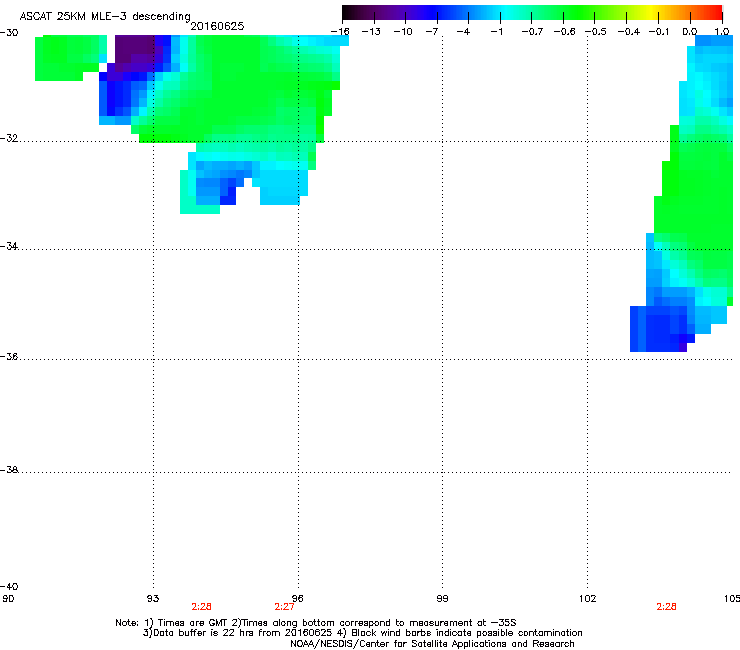Screen dimensions: 740x650
Task: Click the colorbar label -0.6
Action: click(564, 32)
